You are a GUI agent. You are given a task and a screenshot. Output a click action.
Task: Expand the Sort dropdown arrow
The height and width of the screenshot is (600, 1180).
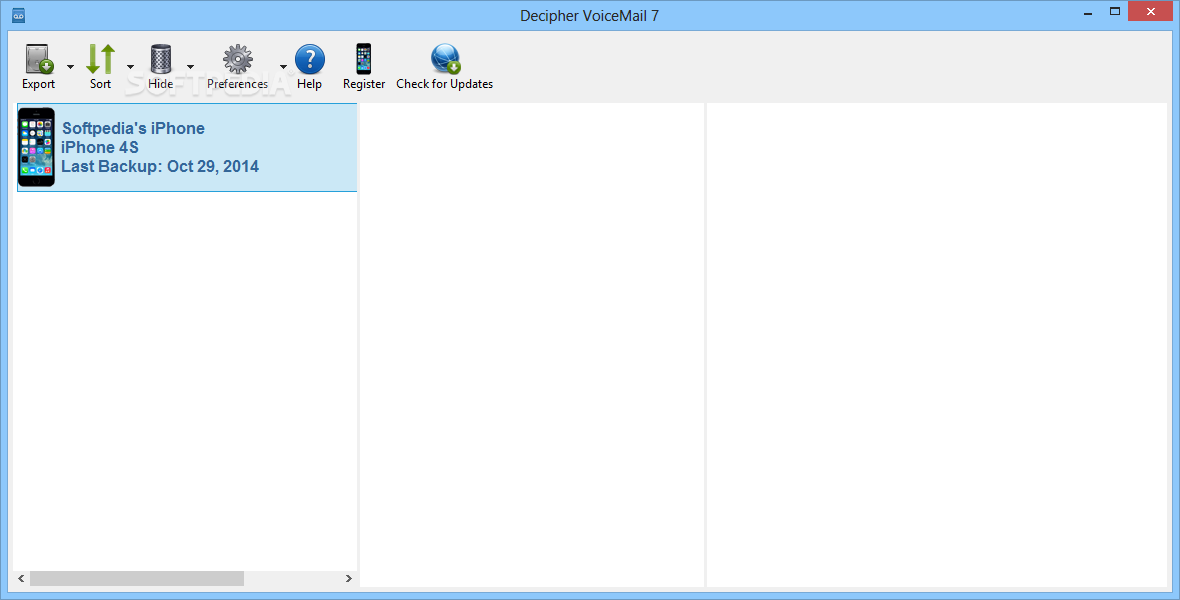click(130, 67)
